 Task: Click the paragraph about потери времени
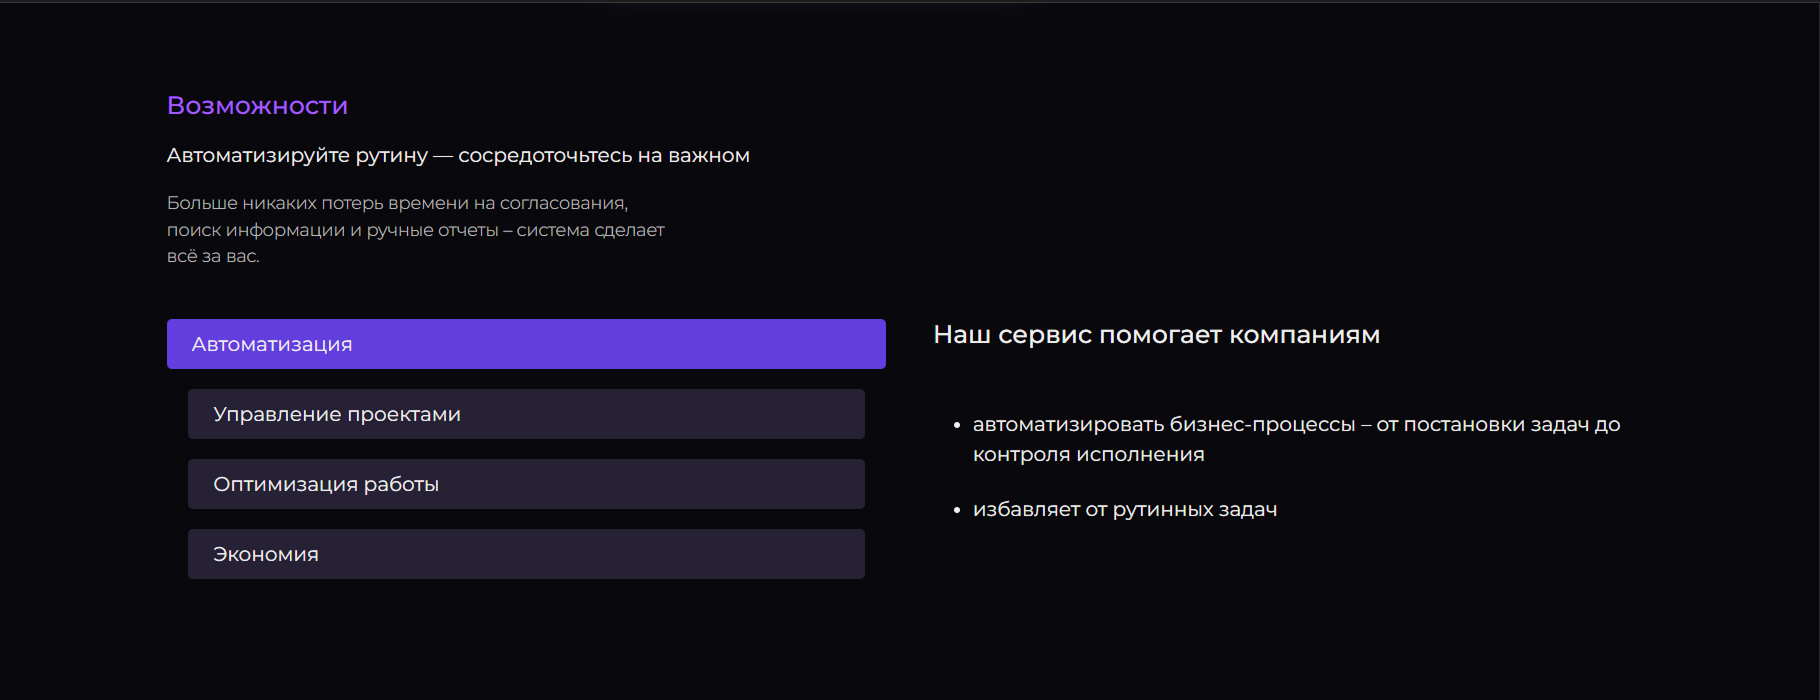click(x=415, y=229)
